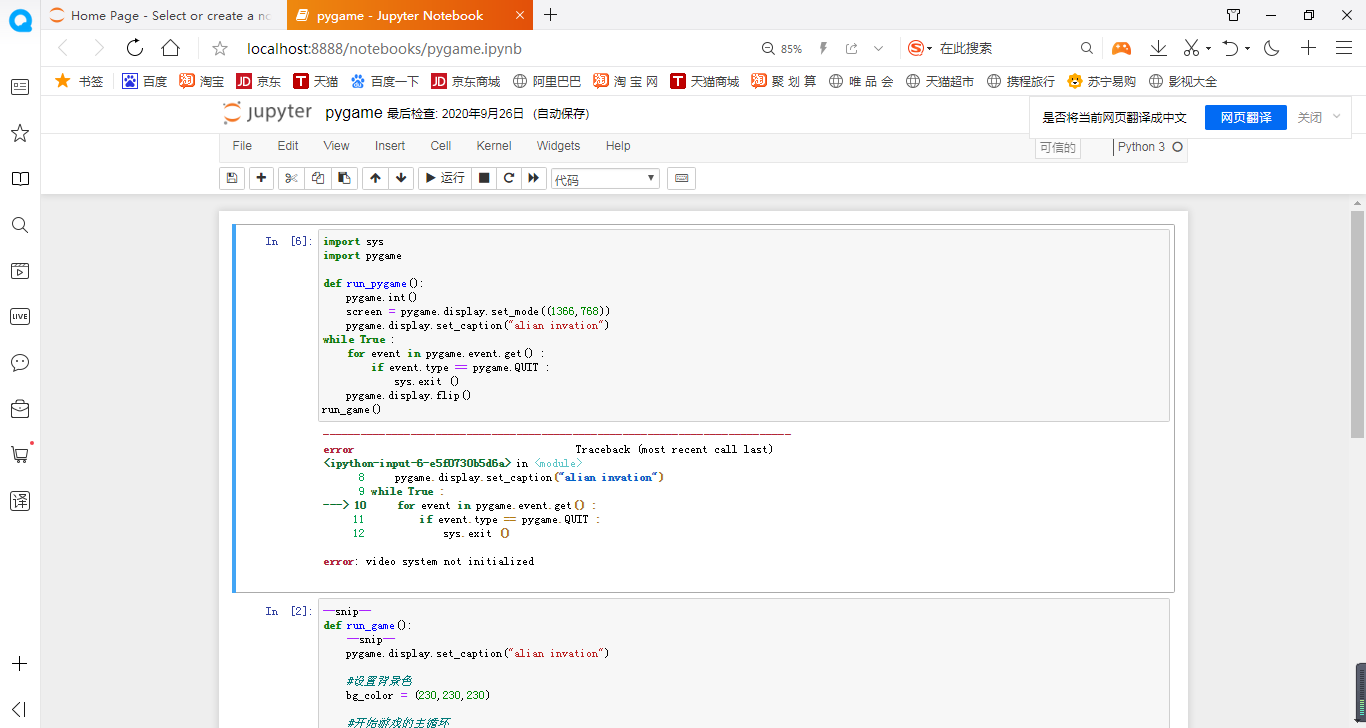Click the 网页翻译 button
1366x728 pixels.
1245,117
